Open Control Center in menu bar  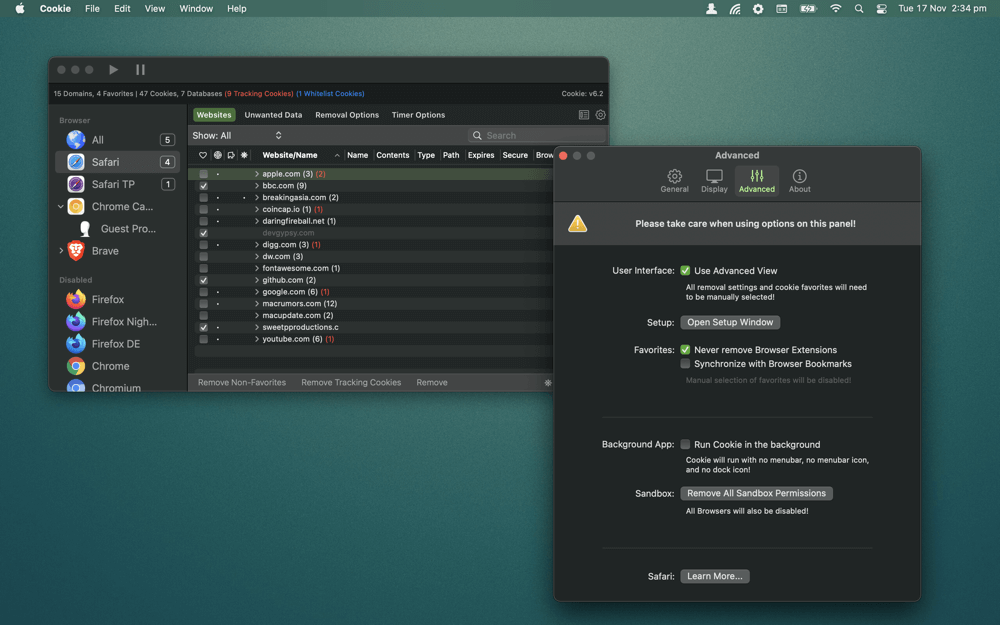pos(881,9)
